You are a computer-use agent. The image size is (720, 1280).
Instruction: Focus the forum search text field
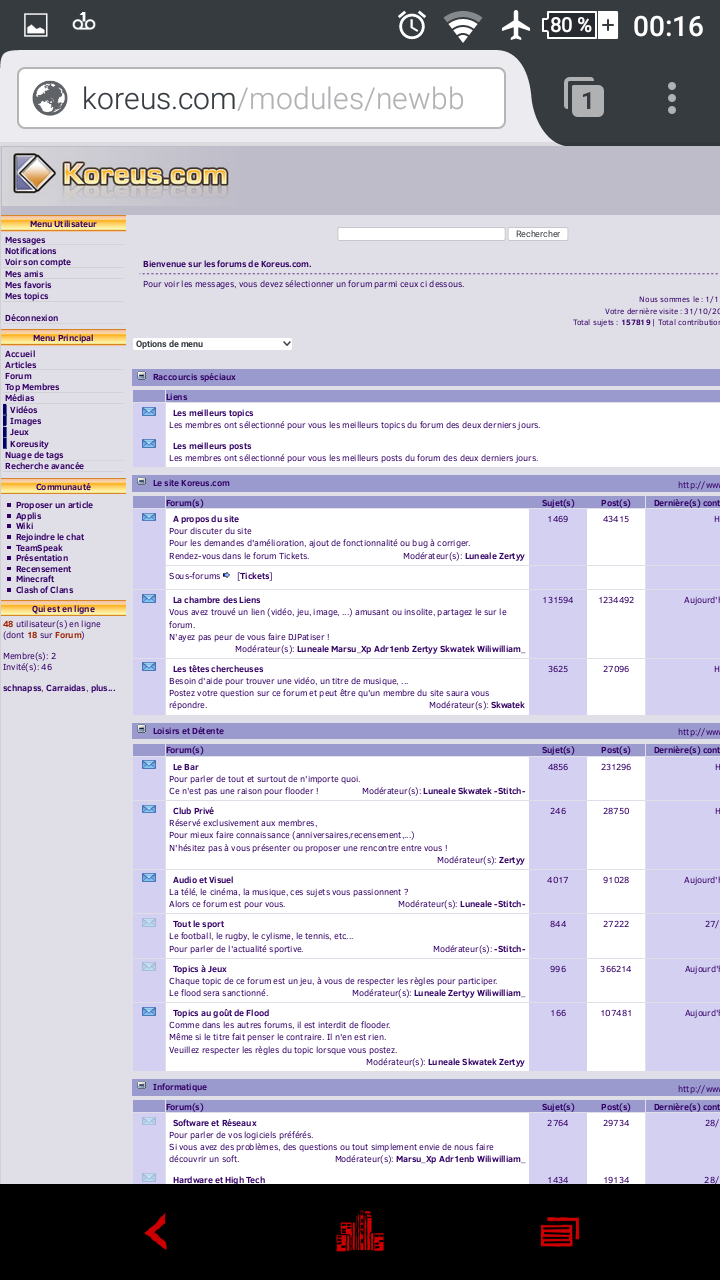point(421,234)
